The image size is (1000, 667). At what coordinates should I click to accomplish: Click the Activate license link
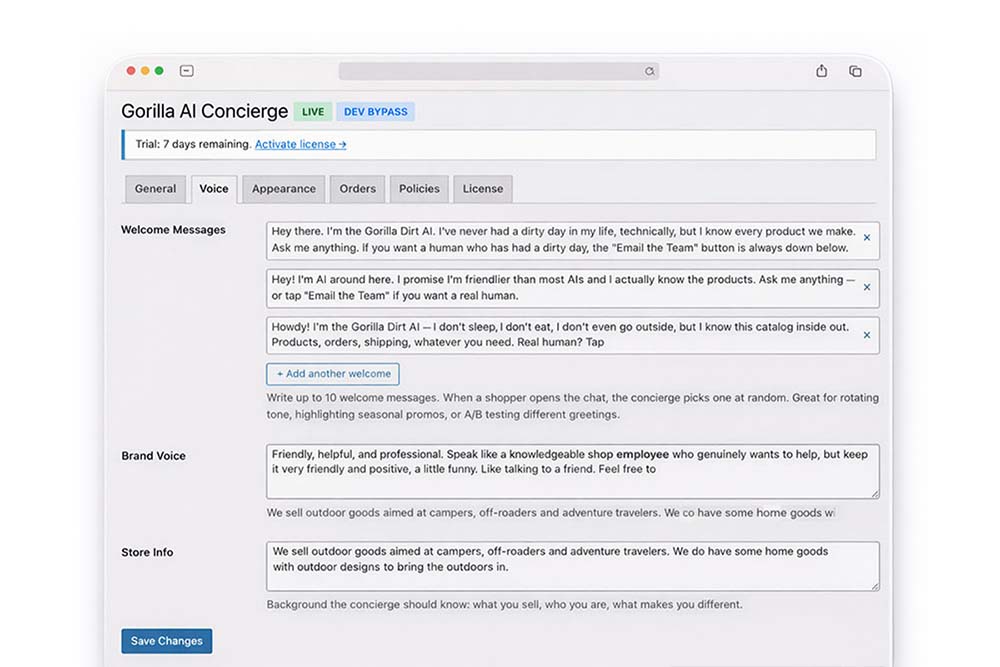[300, 144]
